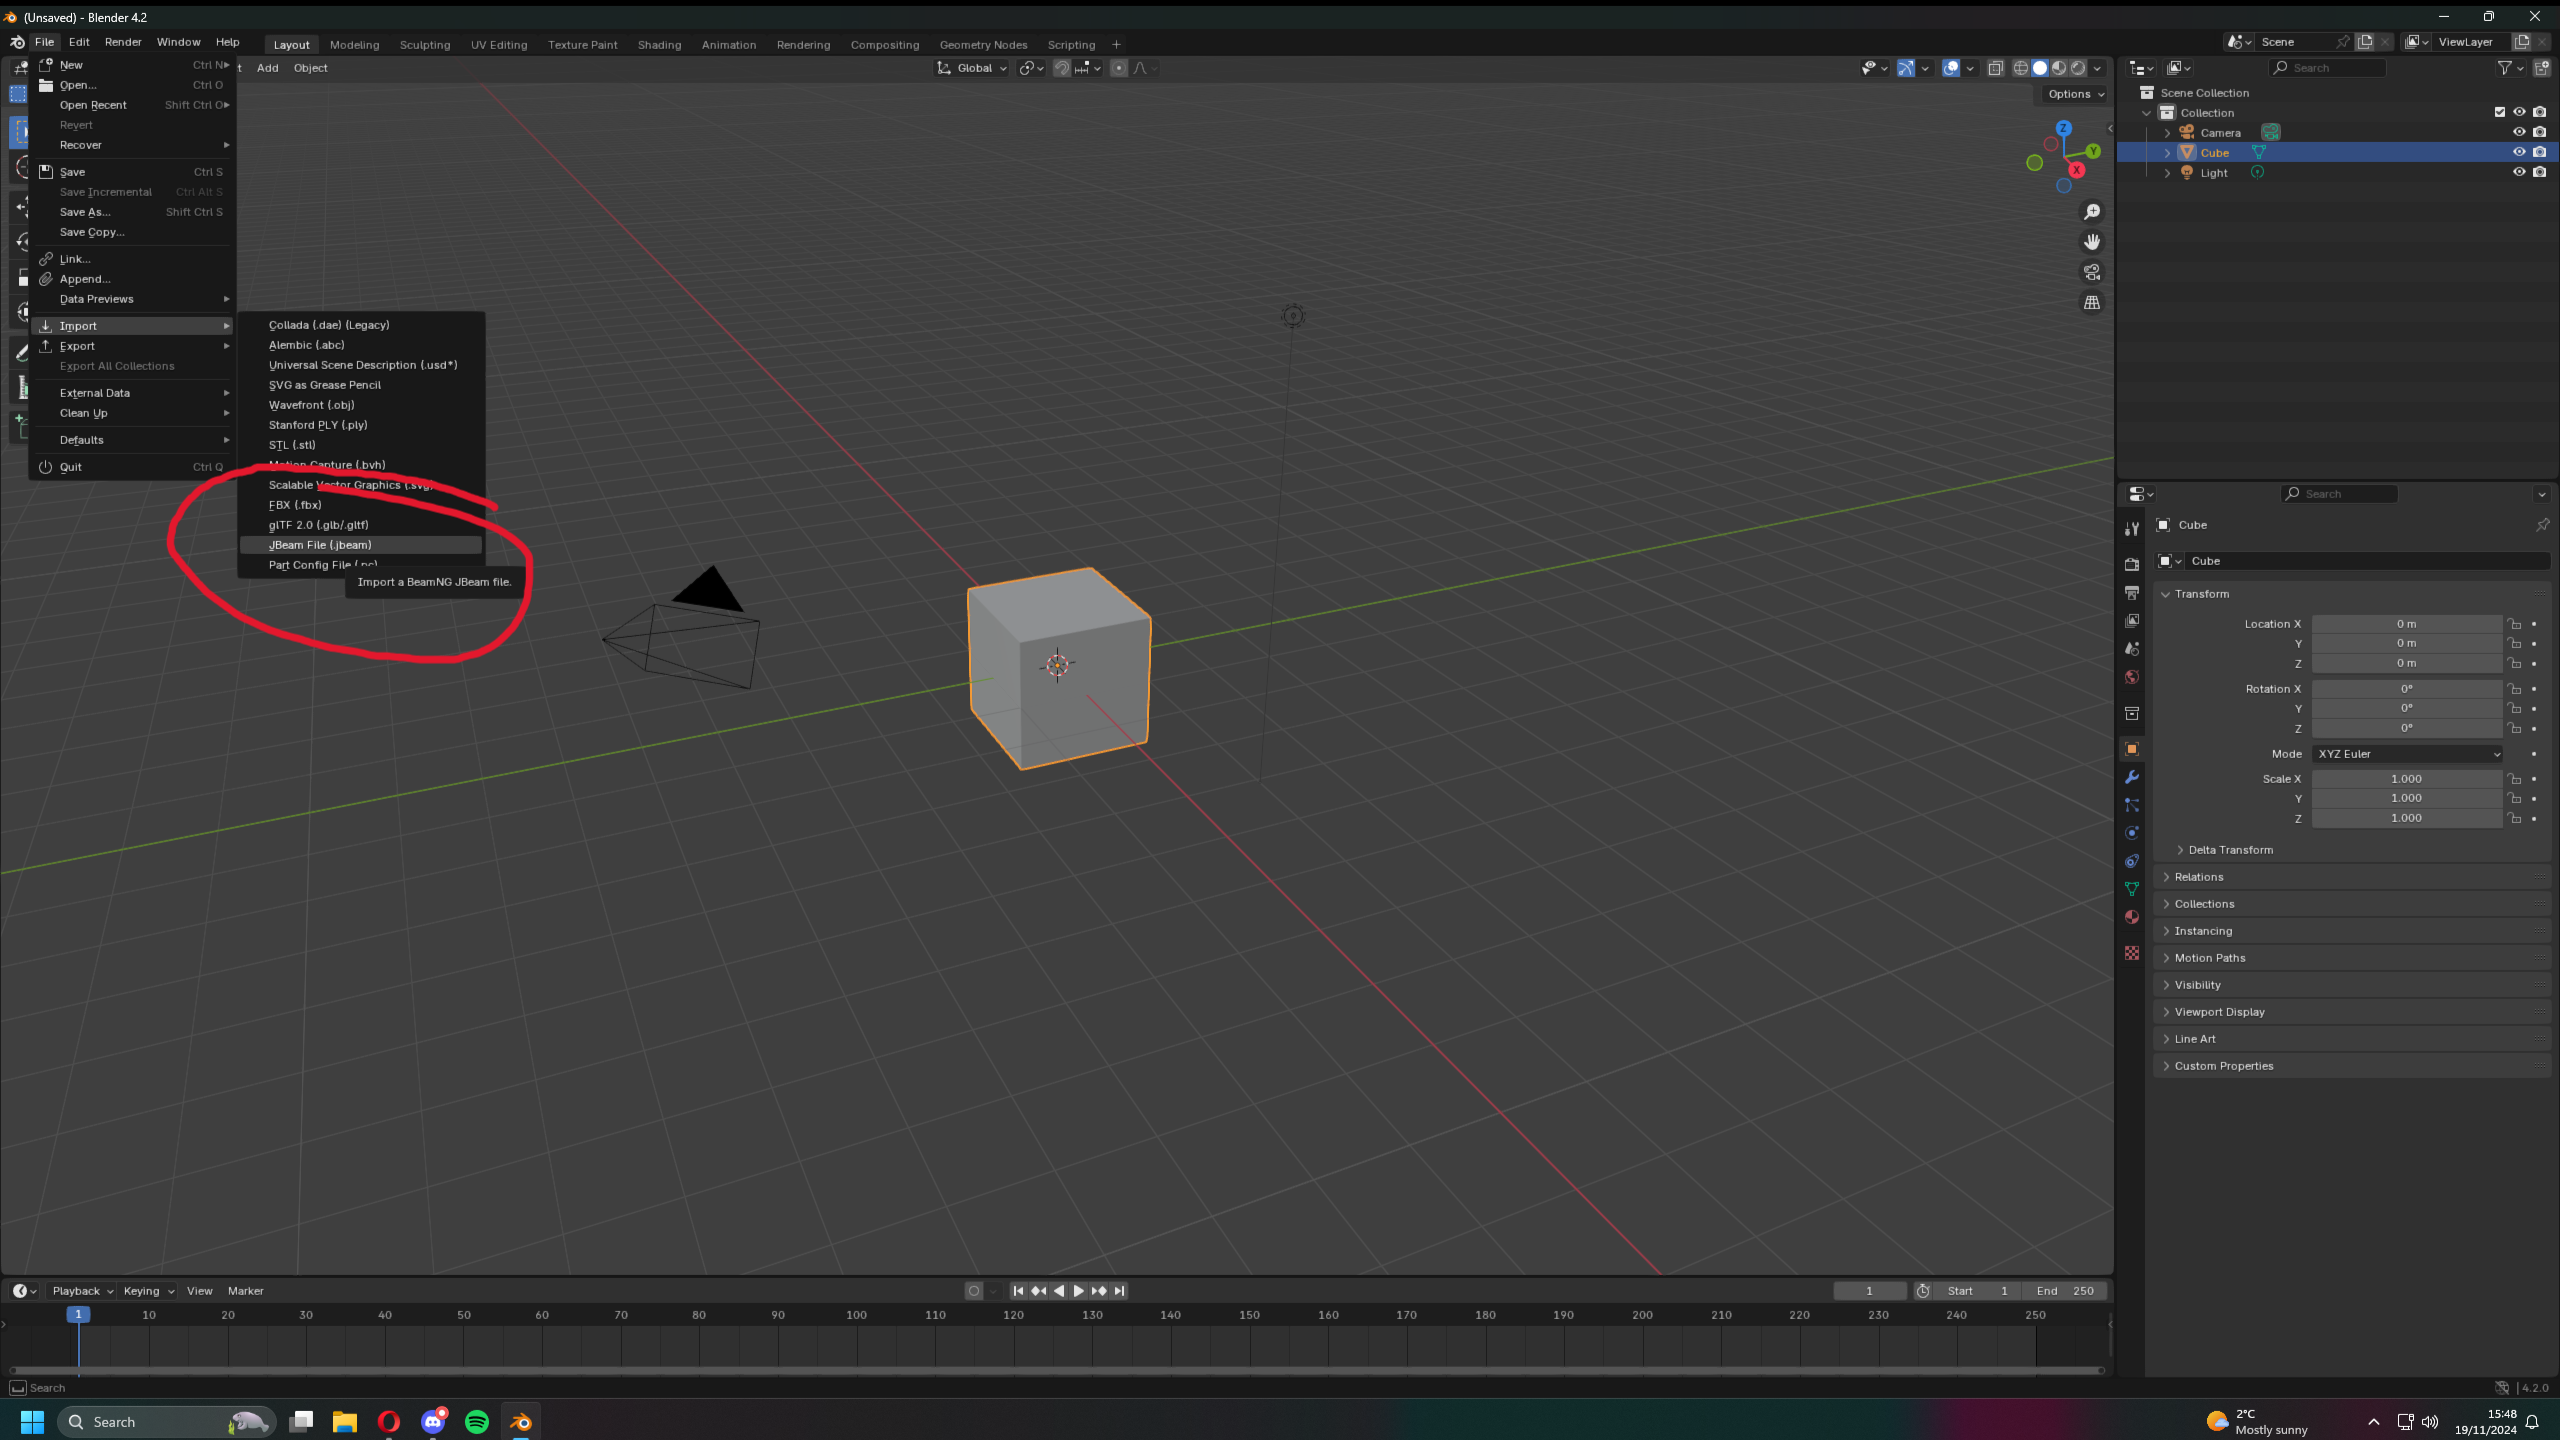The height and width of the screenshot is (1440, 2560).
Task: Open the Playback dropdown in timeline
Action: coord(82,1291)
